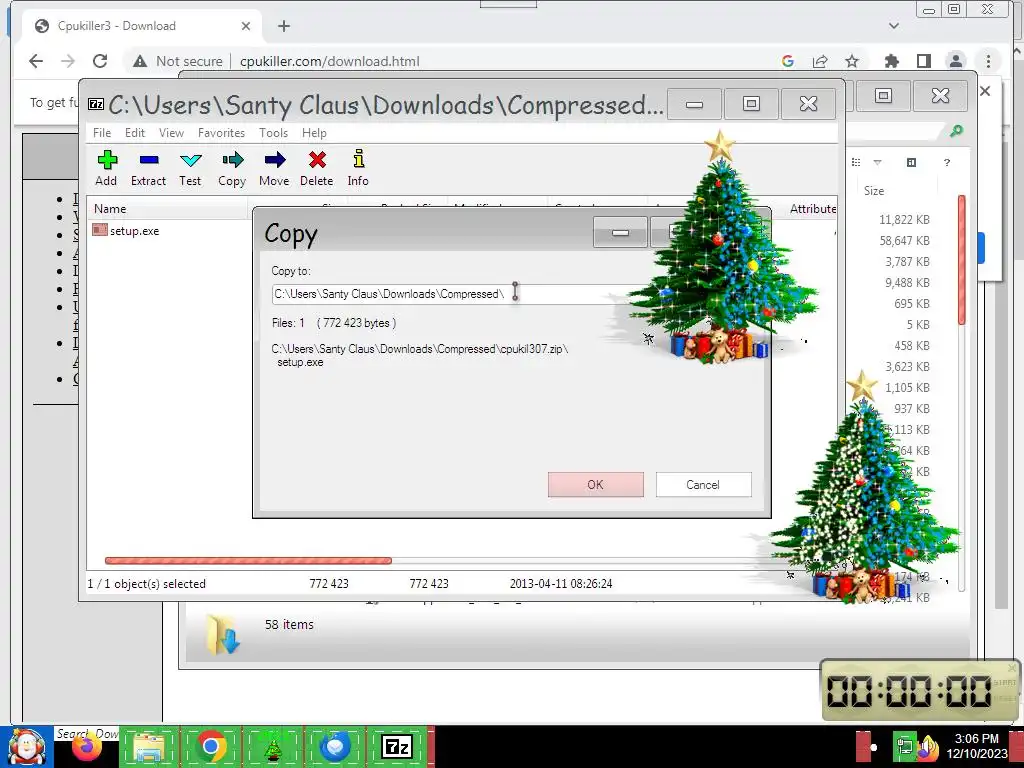
Task: Click the Google icon in address bar
Action: coord(788,61)
